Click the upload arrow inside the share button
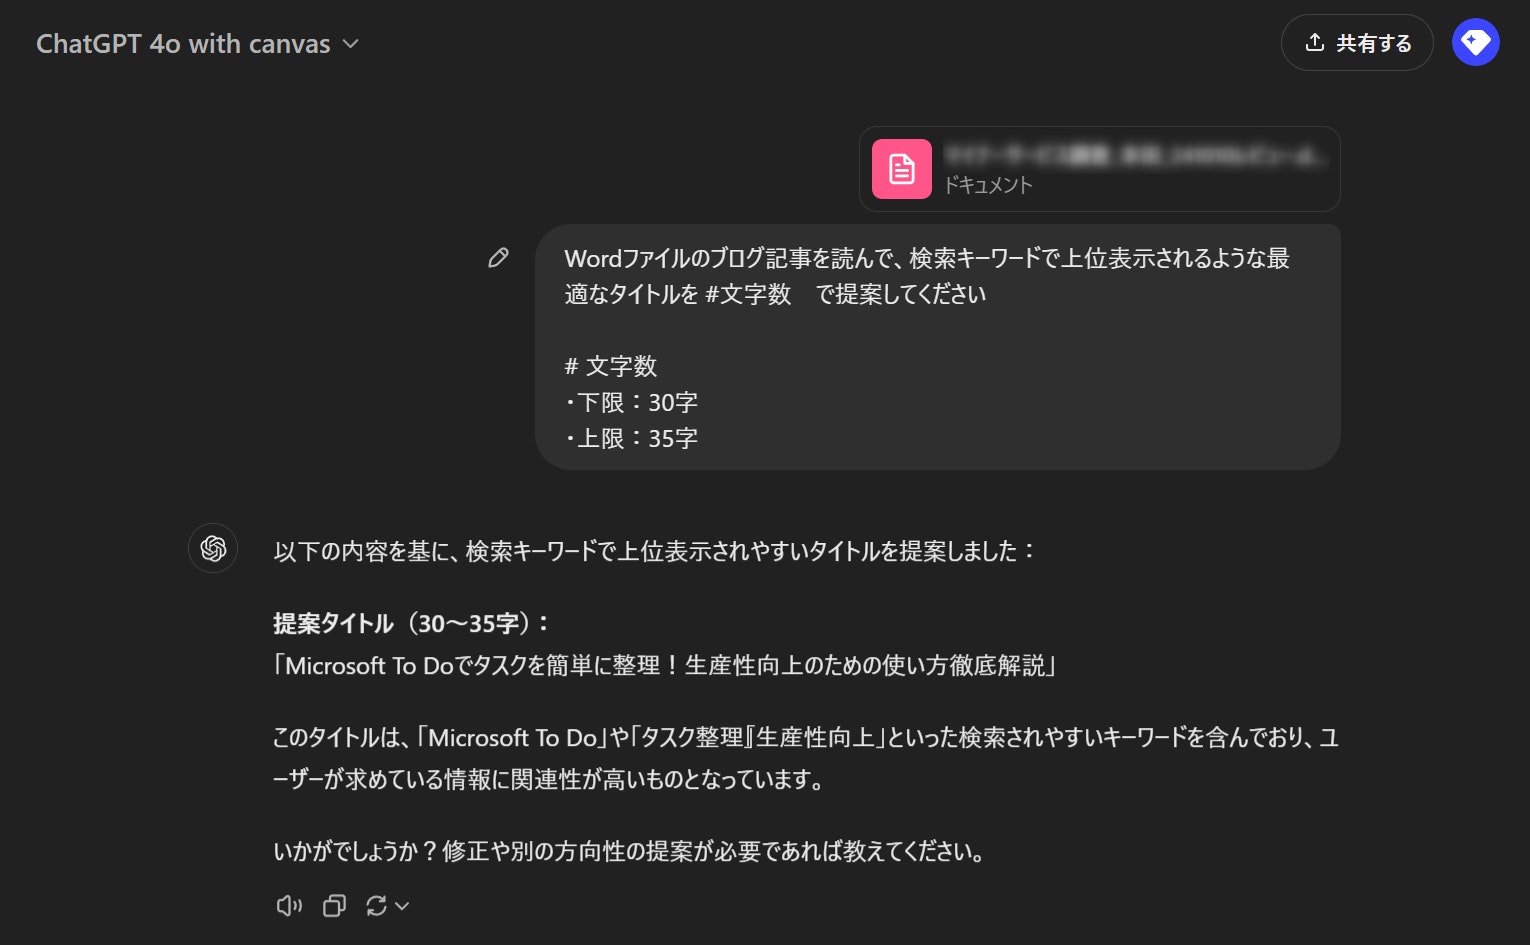The width and height of the screenshot is (1530, 945). [1314, 42]
